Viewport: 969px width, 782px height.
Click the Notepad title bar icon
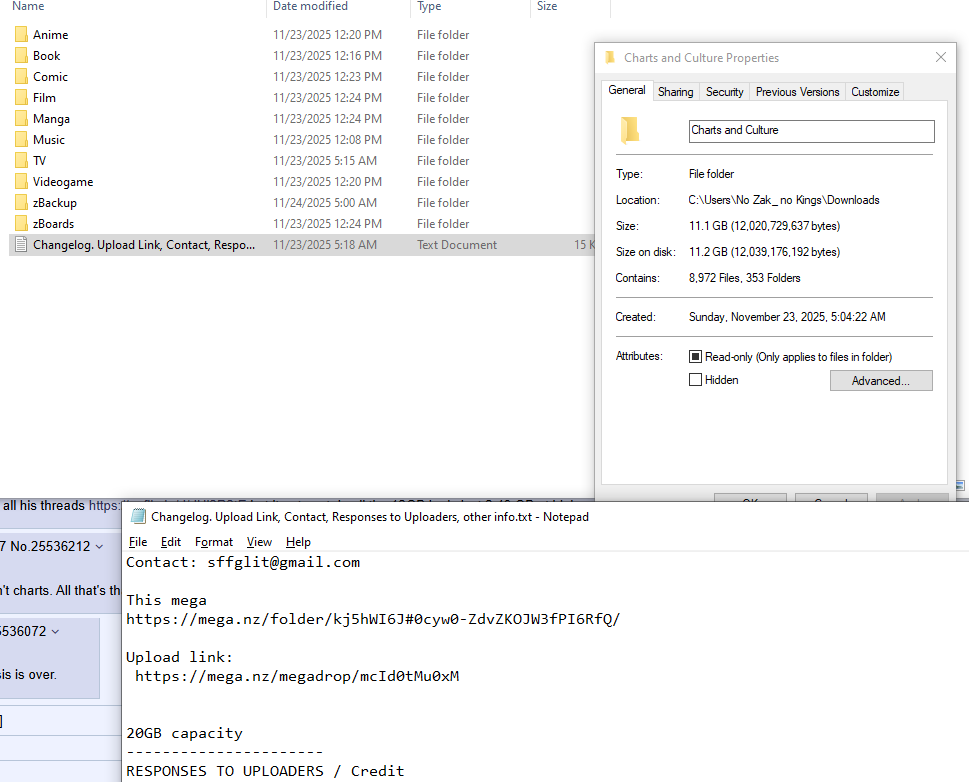coord(138,517)
